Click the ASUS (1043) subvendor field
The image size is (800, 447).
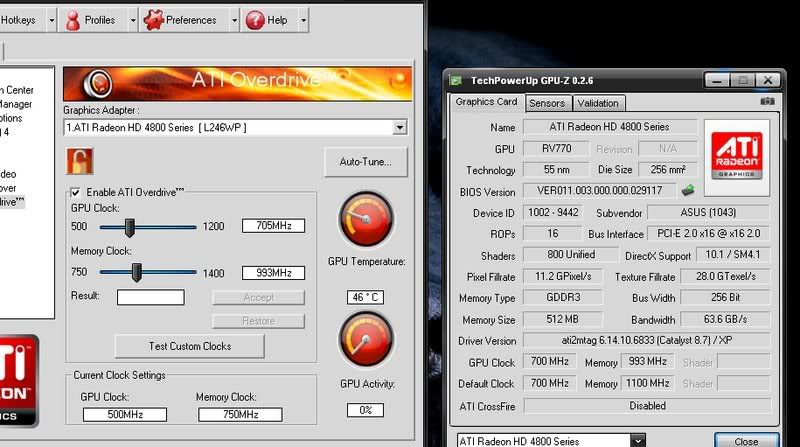708,212
